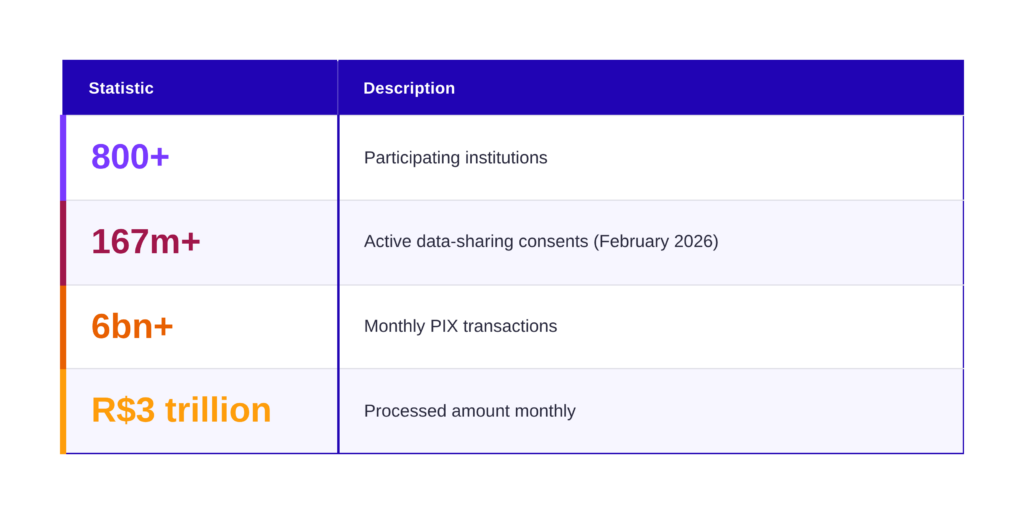Click Participating institutions description text
Viewport: 1024px width, 514px height.
pos(455,158)
